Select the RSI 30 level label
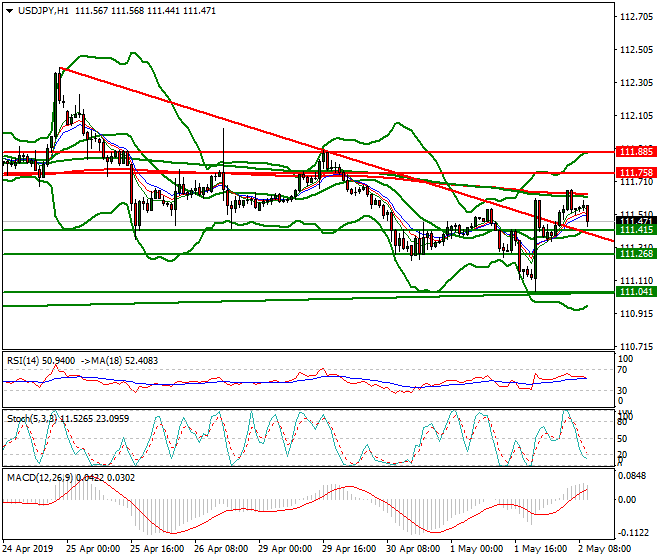This screenshot has width=660, height=560. [x=622, y=391]
